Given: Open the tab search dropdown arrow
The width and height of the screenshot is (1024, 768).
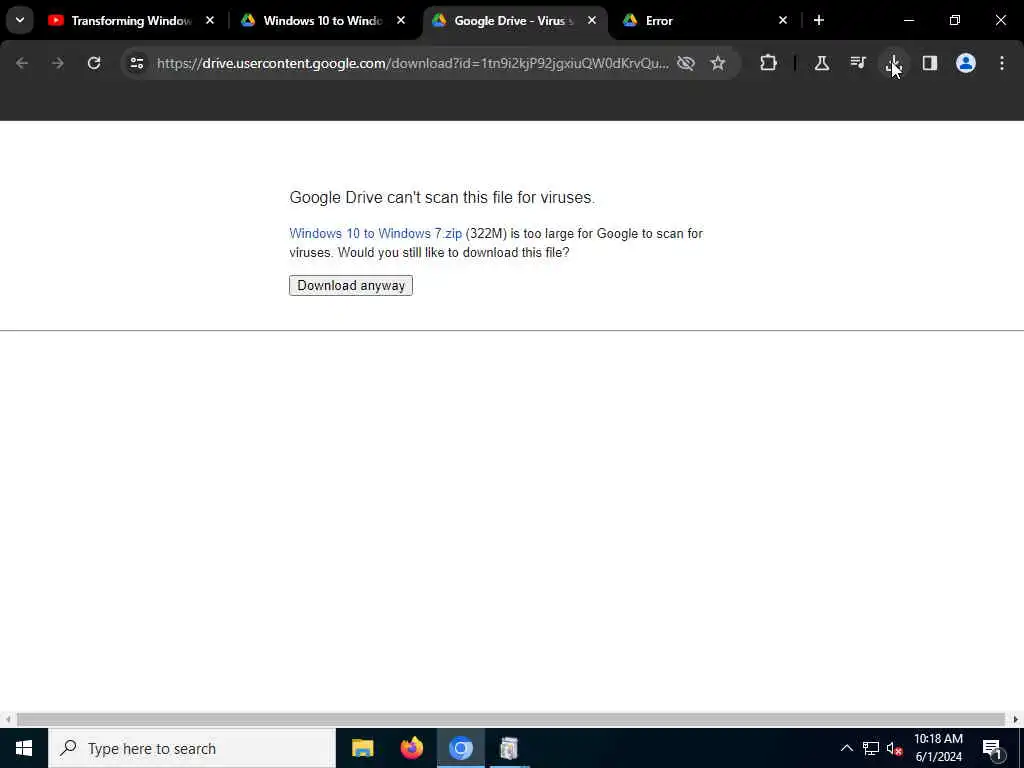Looking at the screenshot, I should 20,20.
